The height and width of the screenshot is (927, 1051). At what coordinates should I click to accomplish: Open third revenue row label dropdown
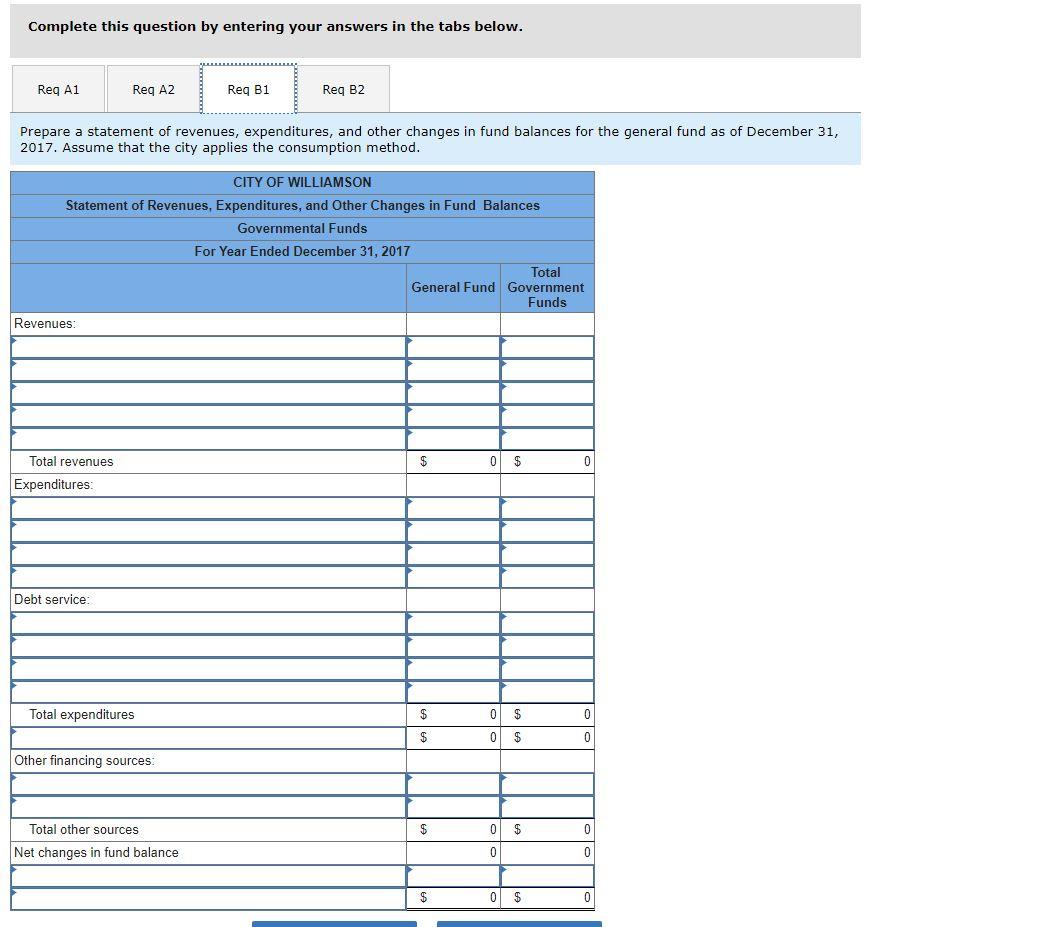coord(208,393)
